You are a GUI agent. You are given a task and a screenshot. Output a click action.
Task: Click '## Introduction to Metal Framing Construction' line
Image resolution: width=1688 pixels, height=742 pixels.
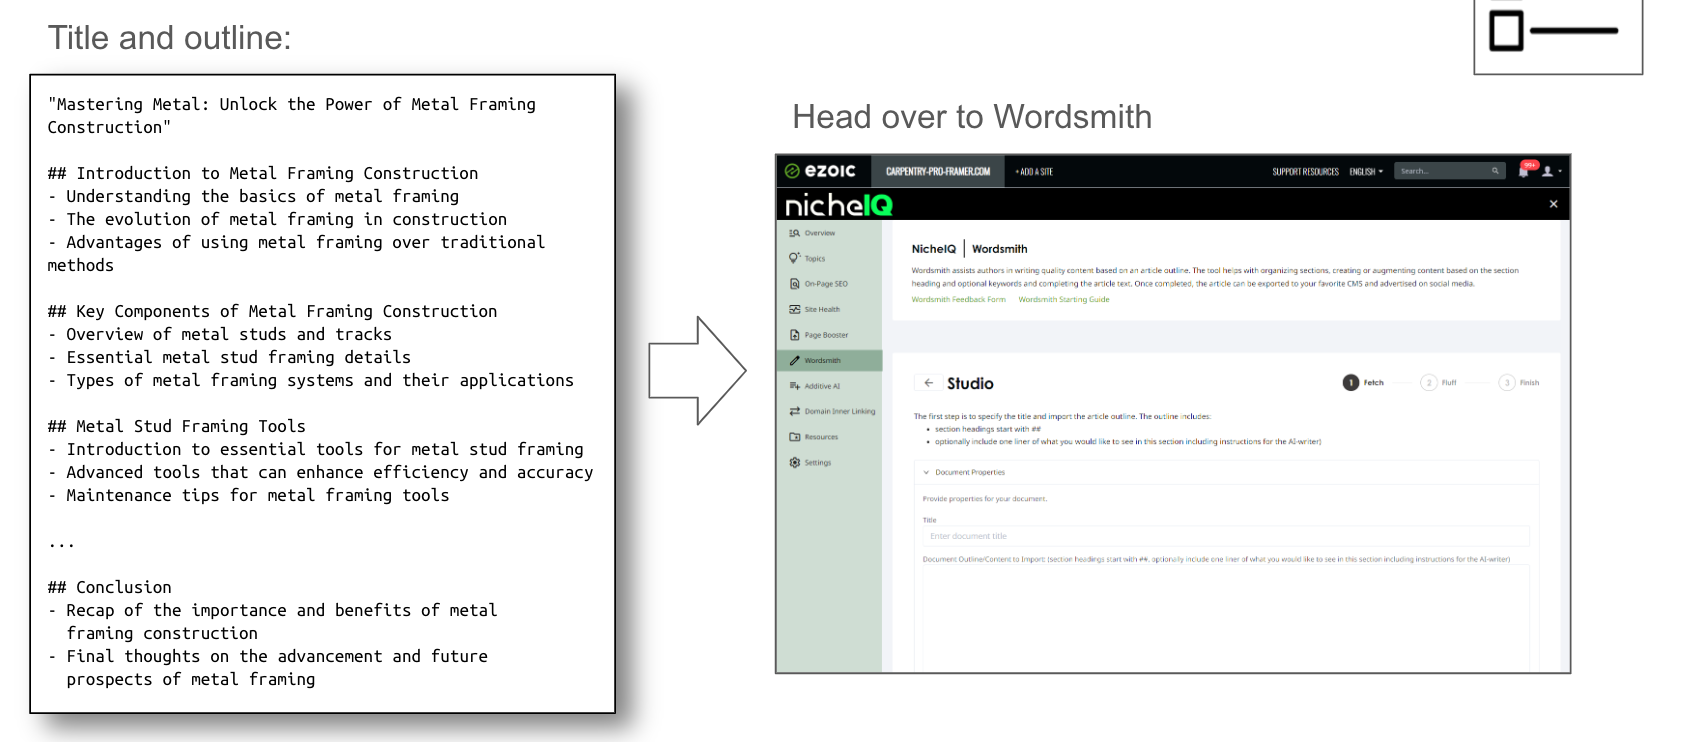263,173
